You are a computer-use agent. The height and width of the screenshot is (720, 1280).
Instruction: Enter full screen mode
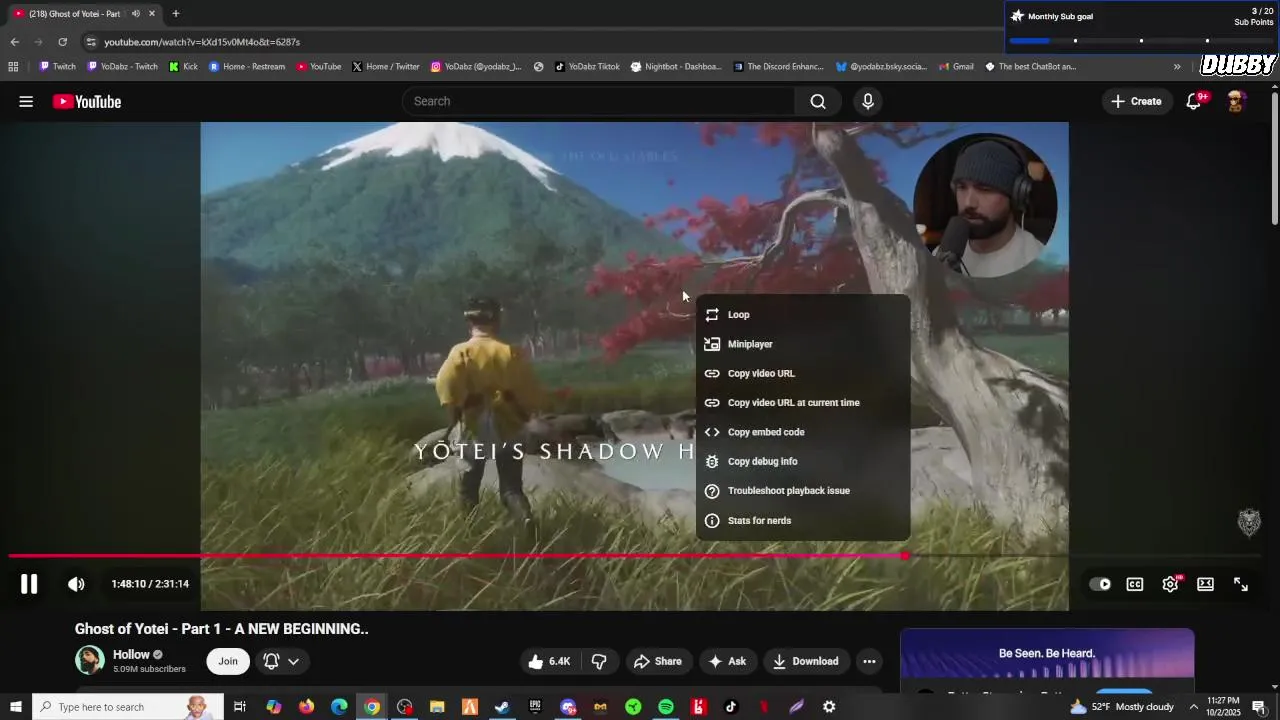coord(1241,584)
